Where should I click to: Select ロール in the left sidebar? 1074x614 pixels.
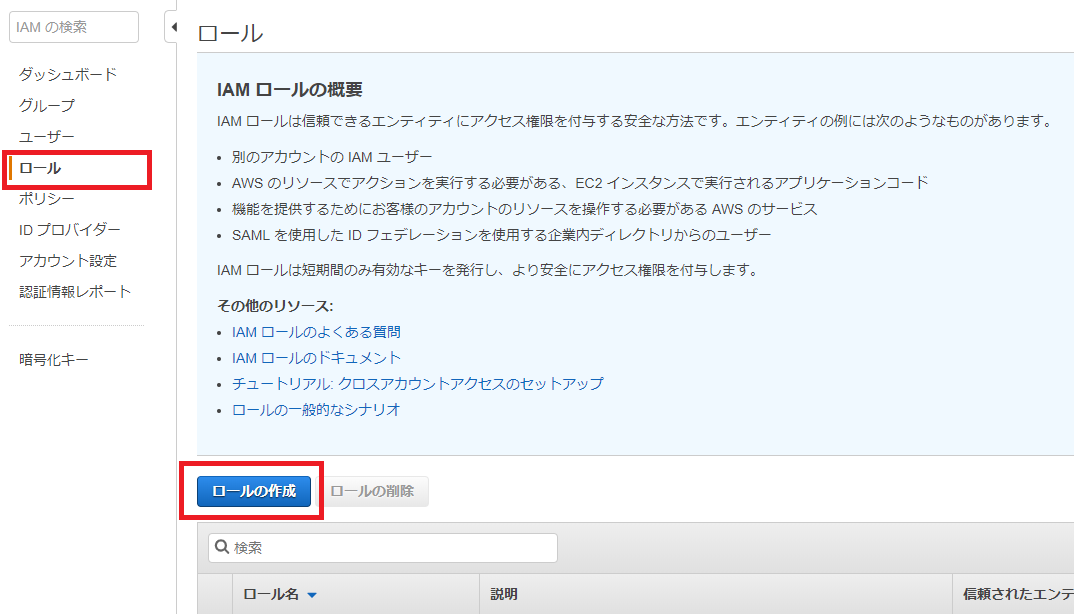(39, 167)
